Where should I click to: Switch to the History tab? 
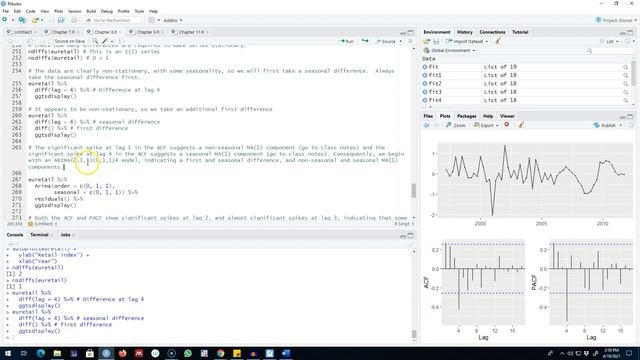tap(464, 32)
